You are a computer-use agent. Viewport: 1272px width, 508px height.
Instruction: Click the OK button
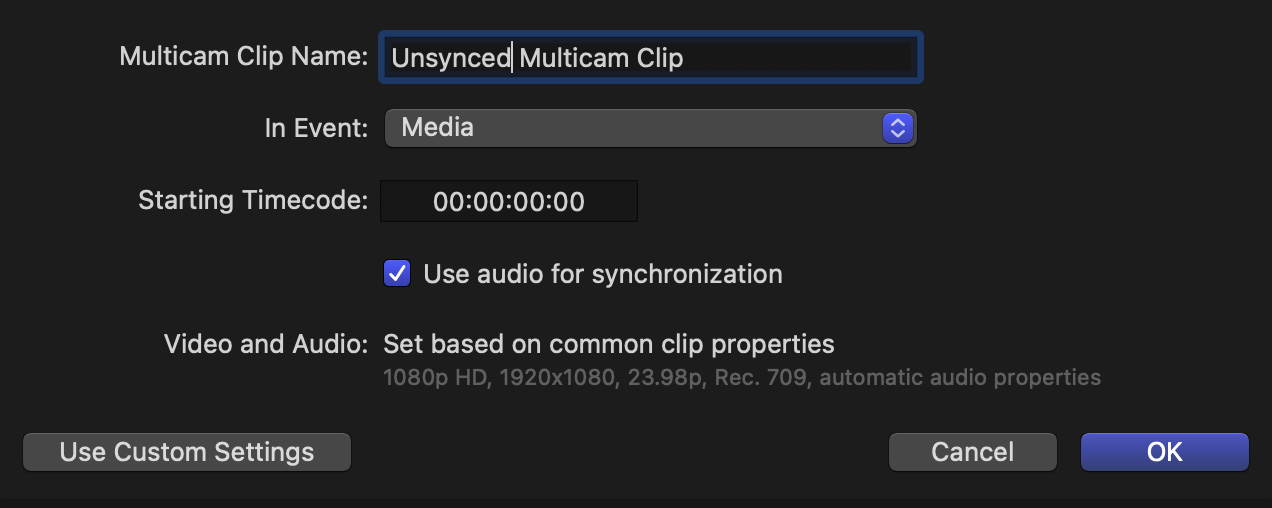click(x=1165, y=452)
